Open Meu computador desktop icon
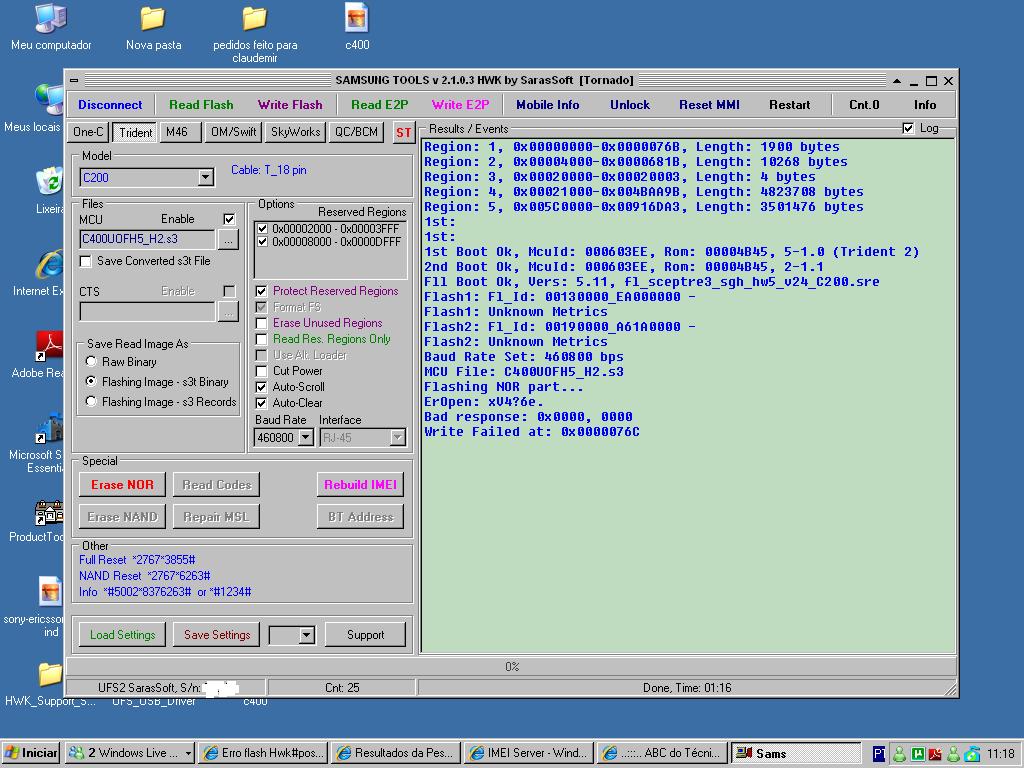Image resolution: width=1024 pixels, height=768 pixels. pyautogui.click(x=51, y=27)
